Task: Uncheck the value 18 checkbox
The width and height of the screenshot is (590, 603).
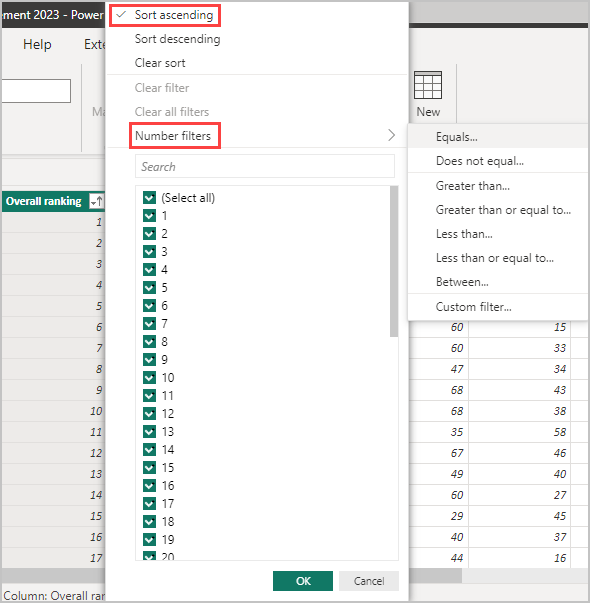Action: (x=149, y=521)
